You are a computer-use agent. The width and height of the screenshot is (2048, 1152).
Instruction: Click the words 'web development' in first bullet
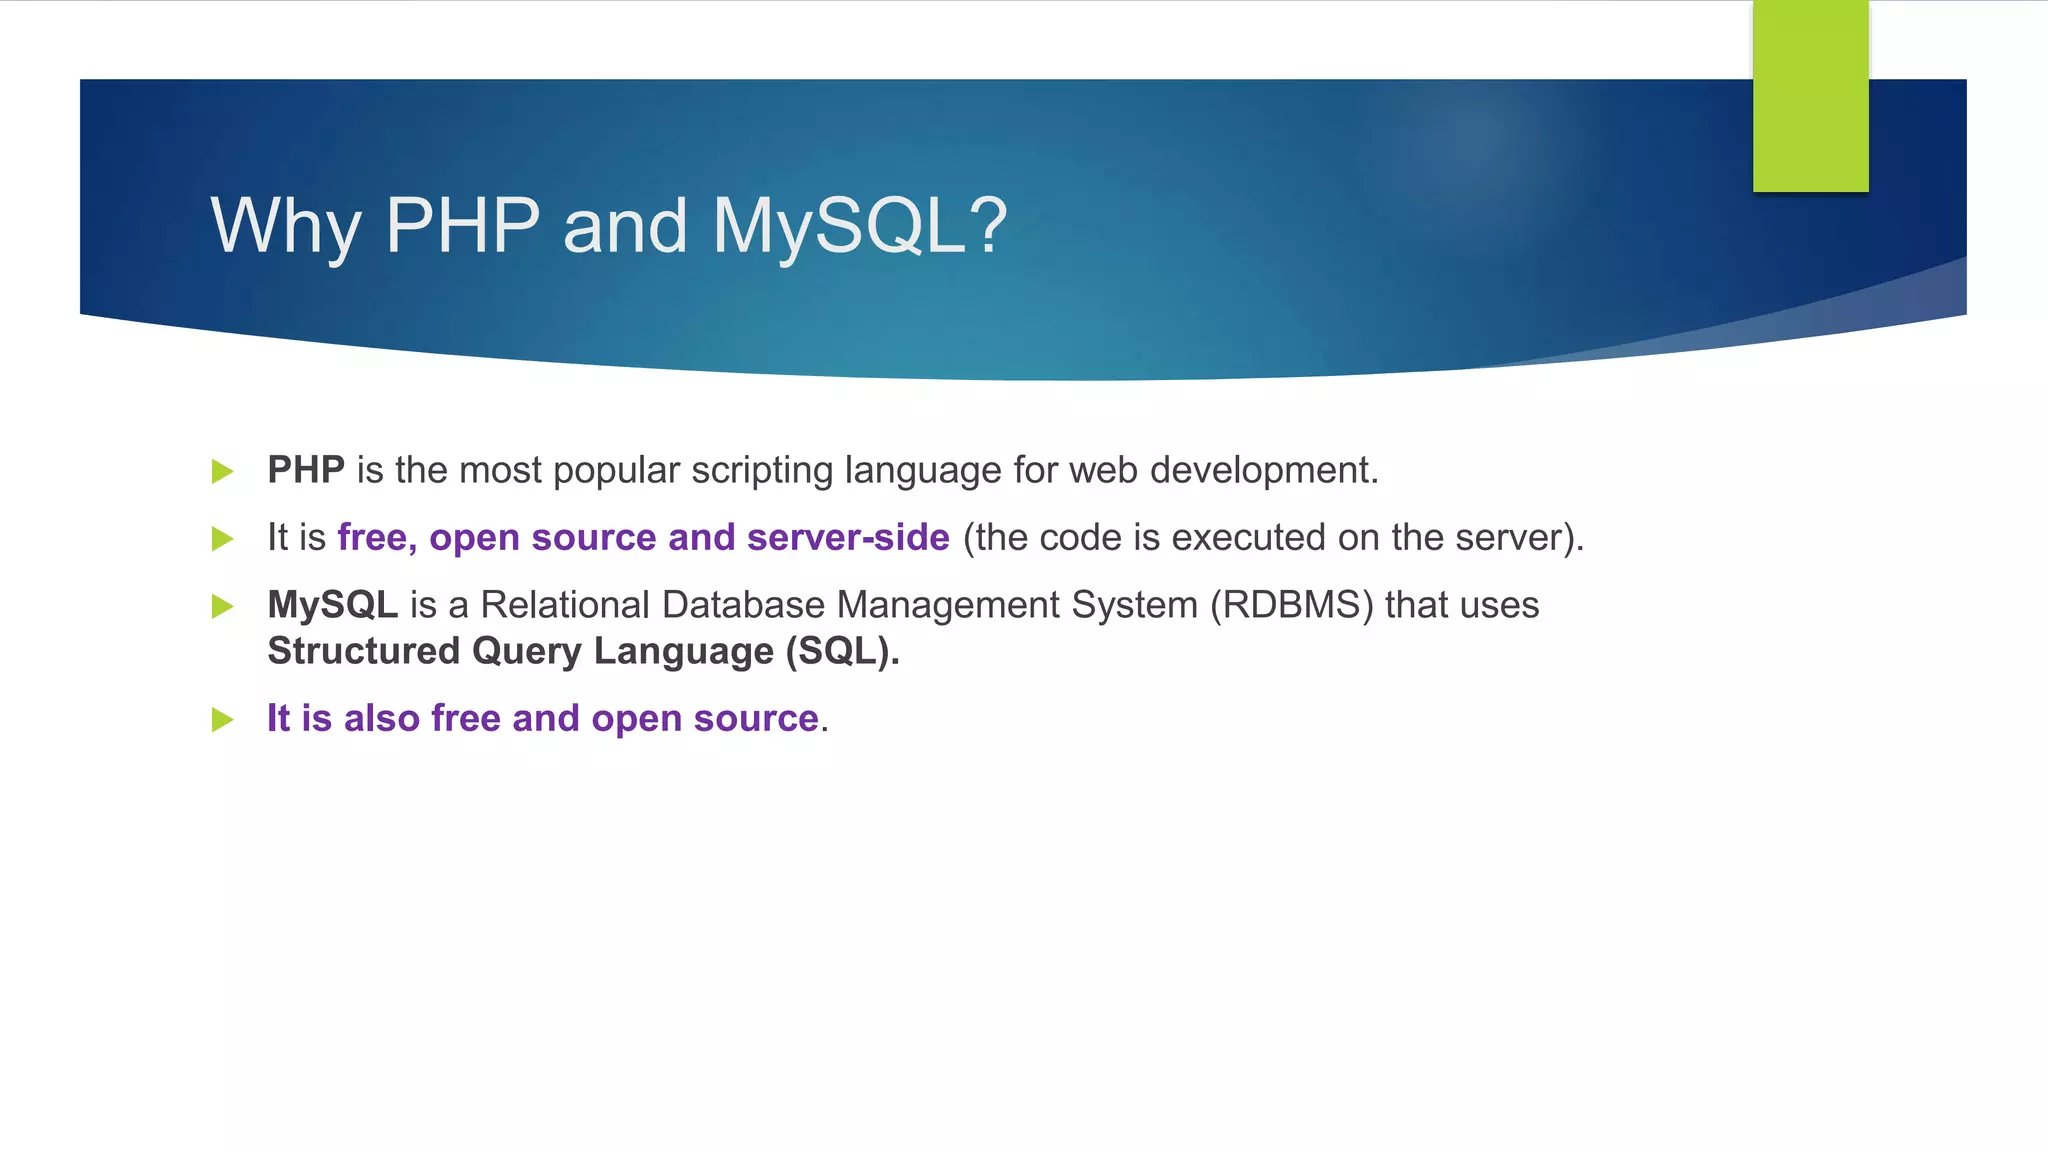point(1222,470)
